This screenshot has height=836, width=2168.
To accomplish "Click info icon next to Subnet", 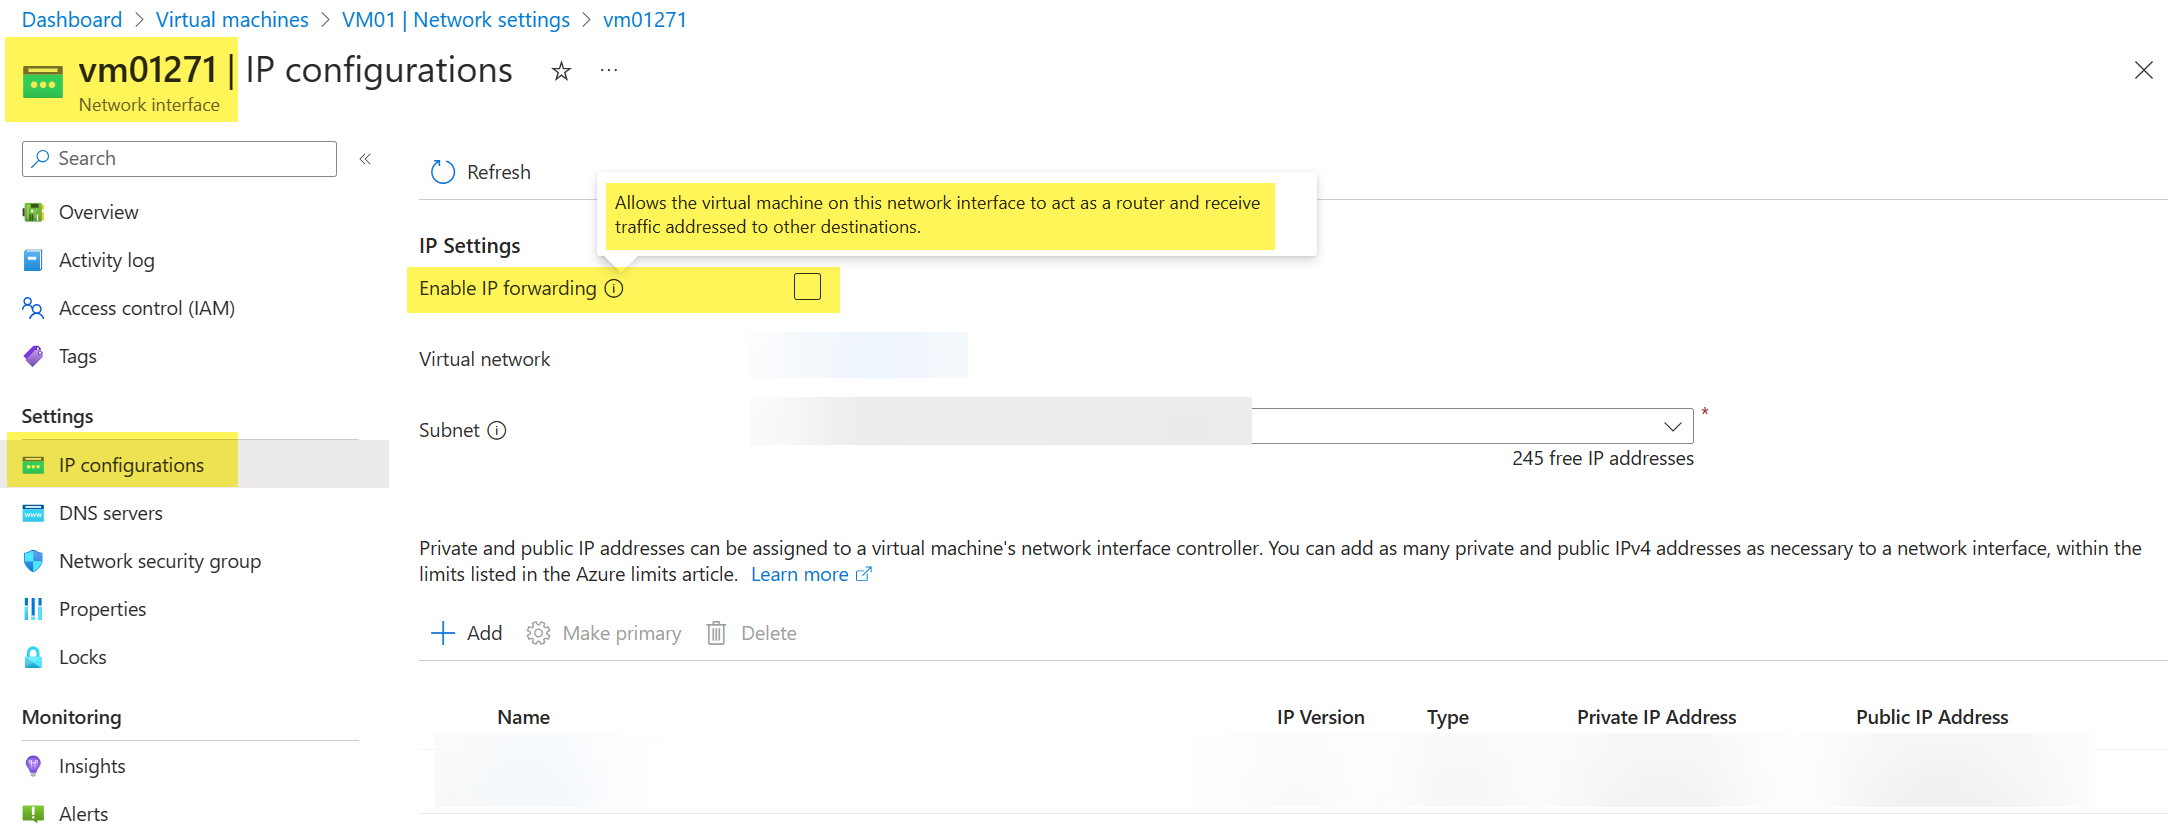I will coord(497,431).
